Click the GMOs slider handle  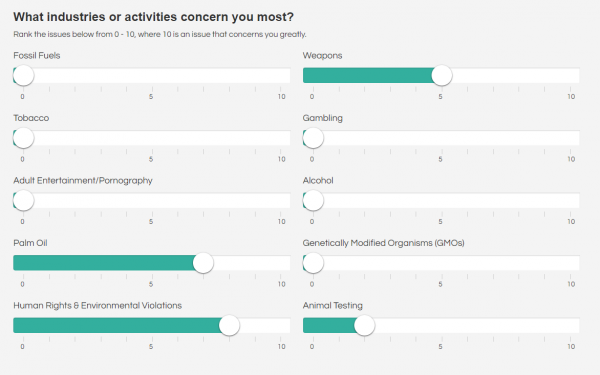click(313, 263)
